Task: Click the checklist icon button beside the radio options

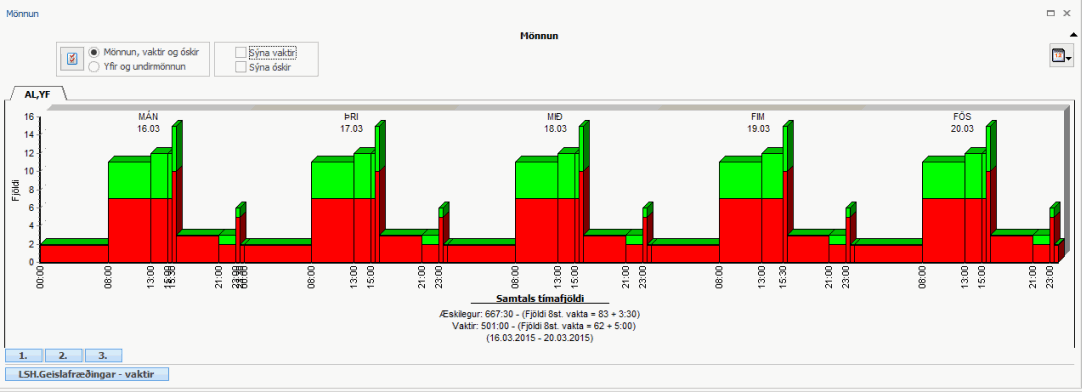Action: (x=71, y=59)
